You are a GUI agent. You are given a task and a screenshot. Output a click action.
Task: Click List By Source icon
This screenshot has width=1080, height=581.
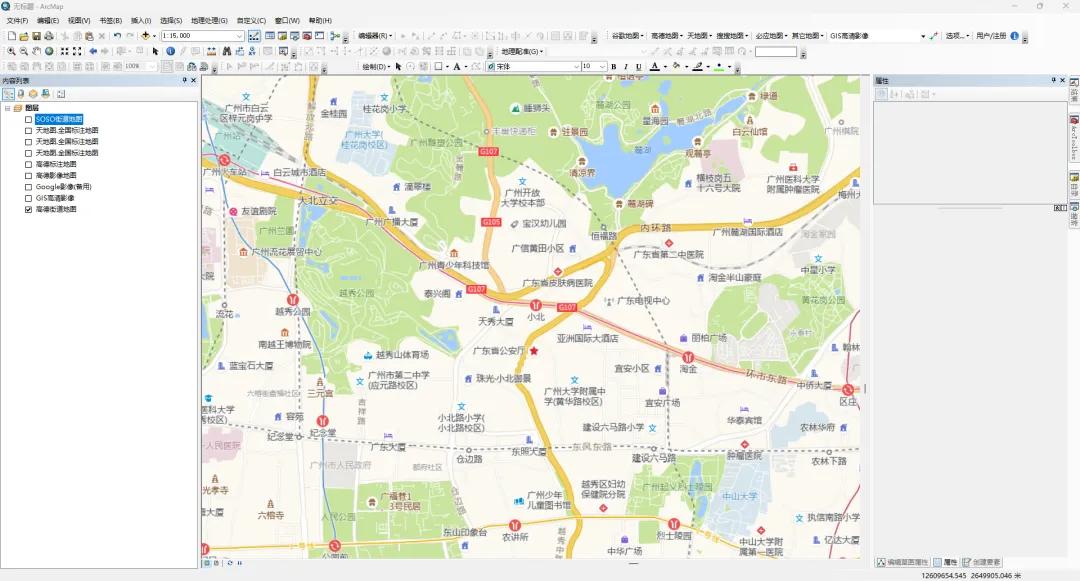tap(21, 94)
